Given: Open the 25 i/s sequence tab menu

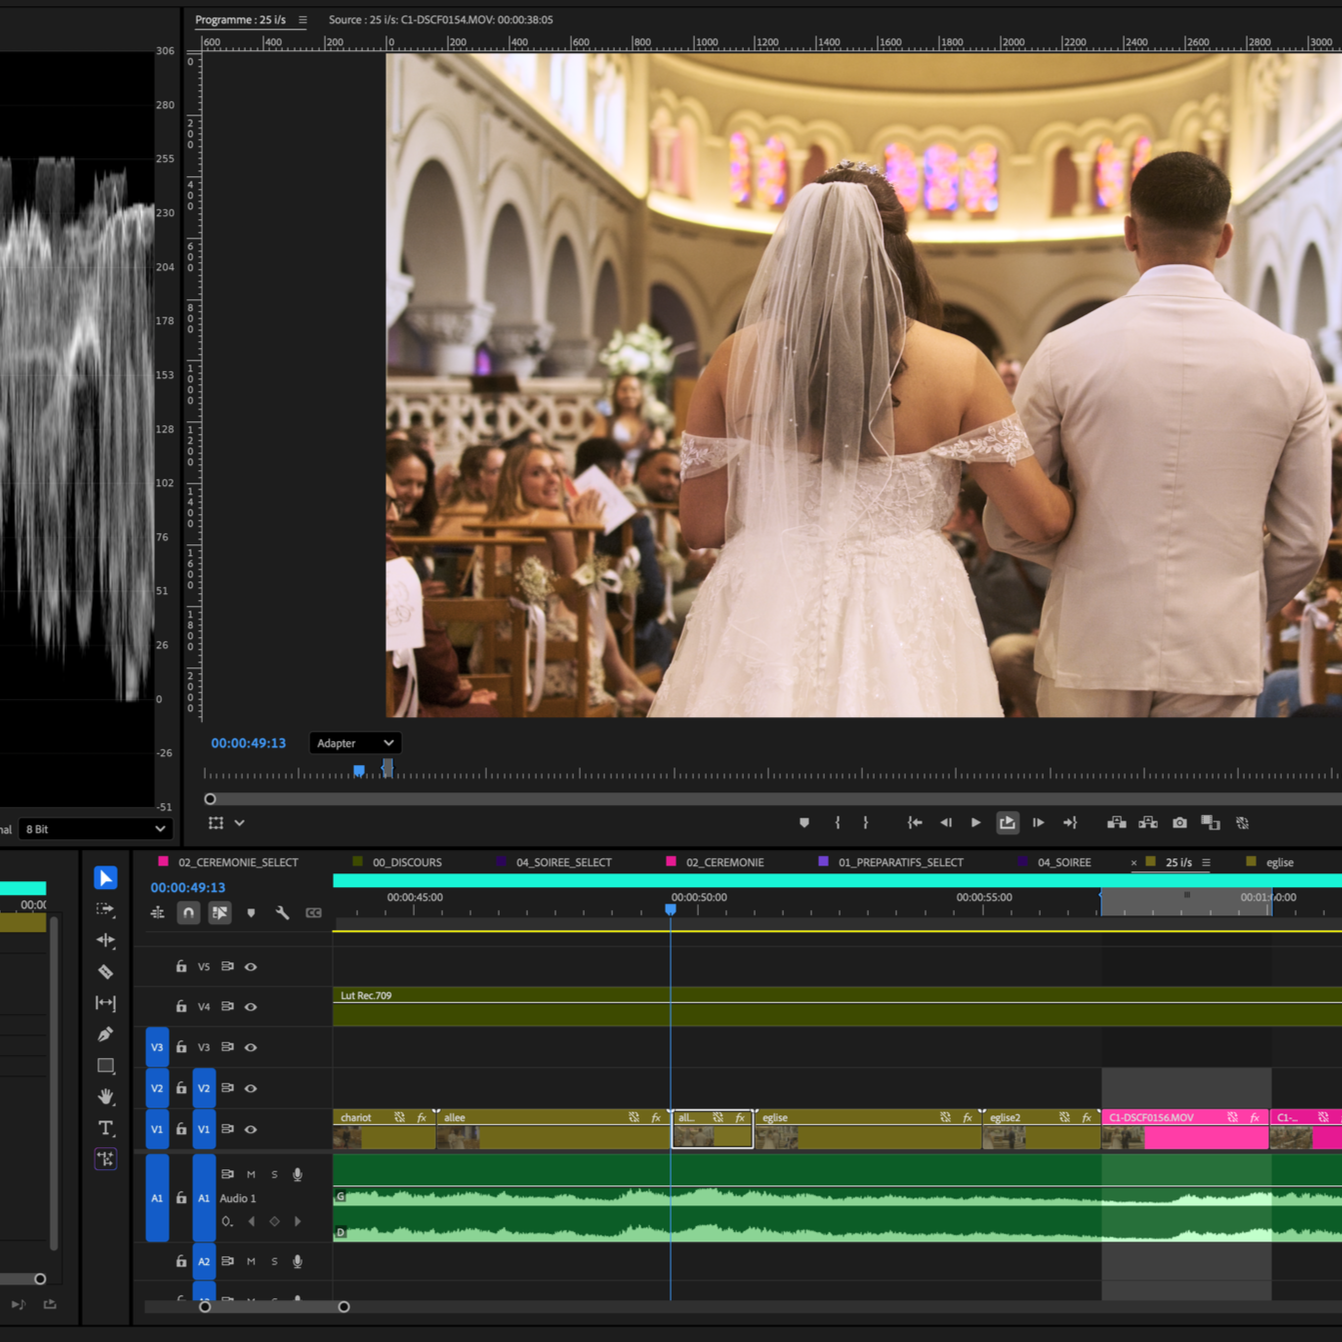Looking at the screenshot, I should pos(1206,862).
